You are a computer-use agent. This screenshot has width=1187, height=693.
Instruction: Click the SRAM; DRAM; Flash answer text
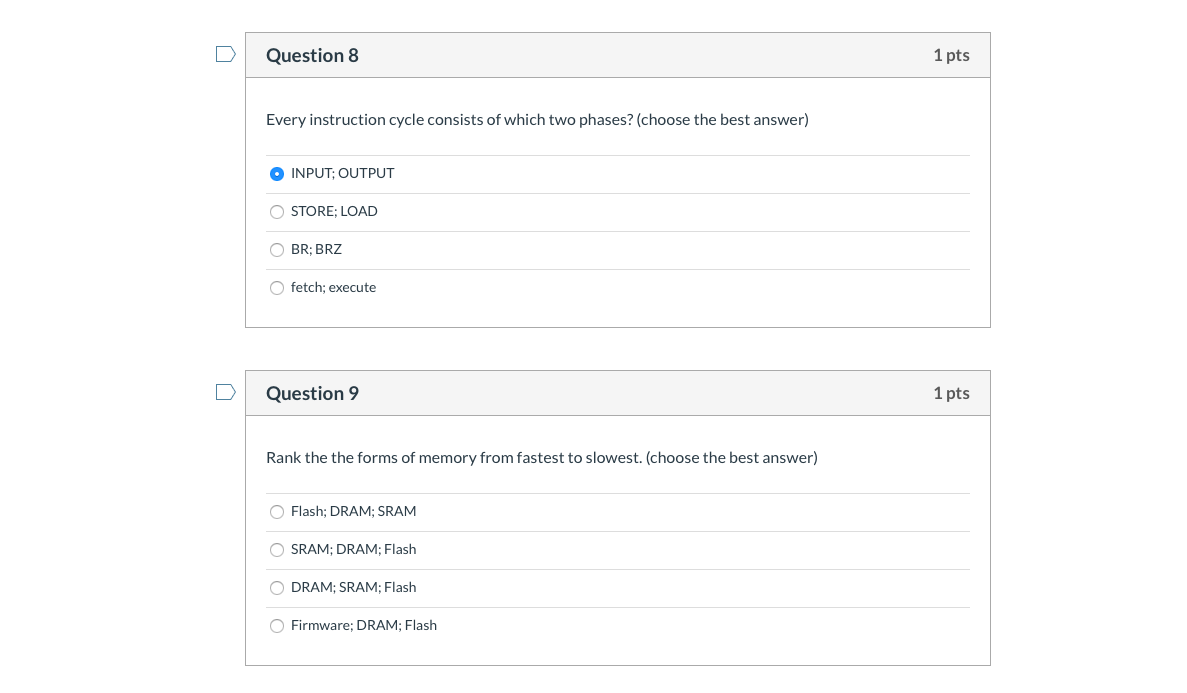[353, 549]
